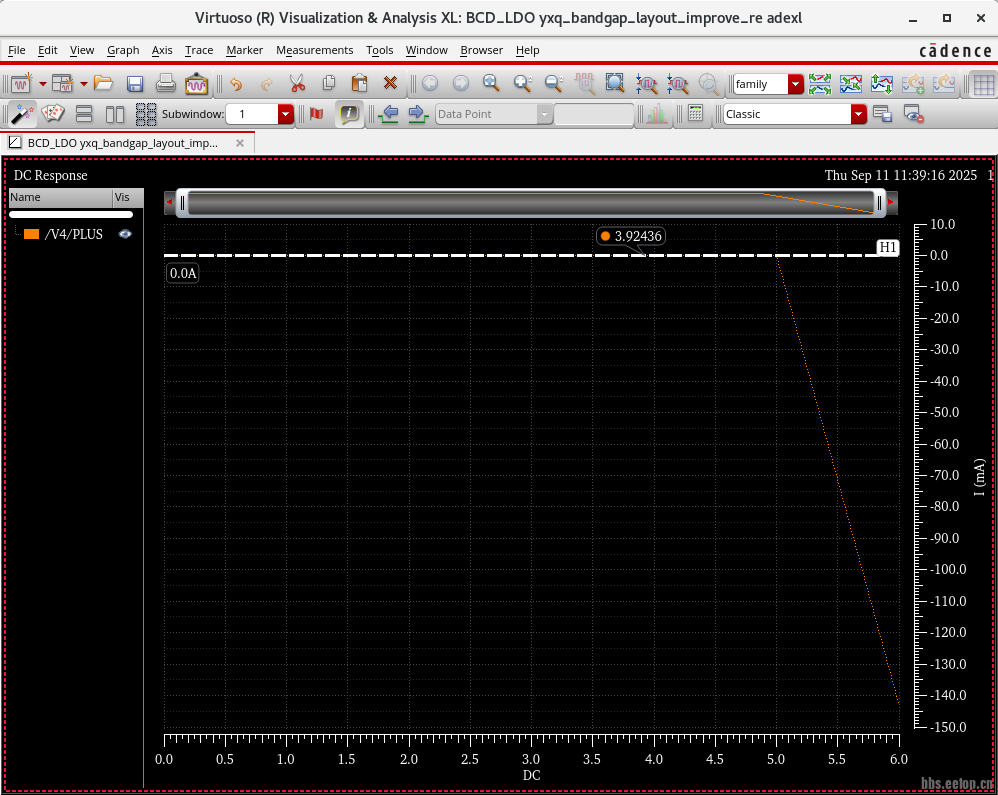Click the zoom out magnifier icon
This screenshot has height=795, width=998.
554,83
